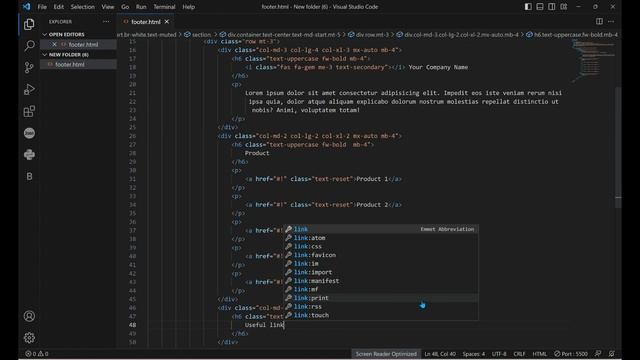
Task: Open the Run and Debug view
Action: pos(29,89)
